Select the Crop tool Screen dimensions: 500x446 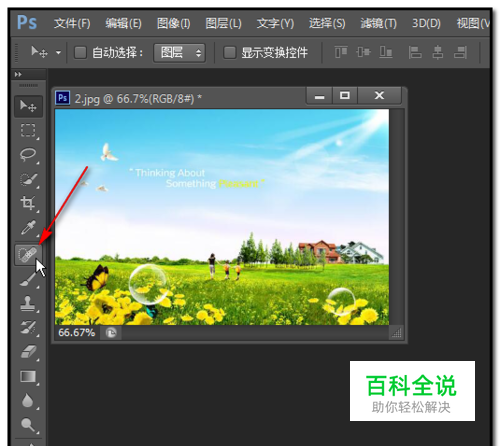pyautogui.click(x=28, y=203)
